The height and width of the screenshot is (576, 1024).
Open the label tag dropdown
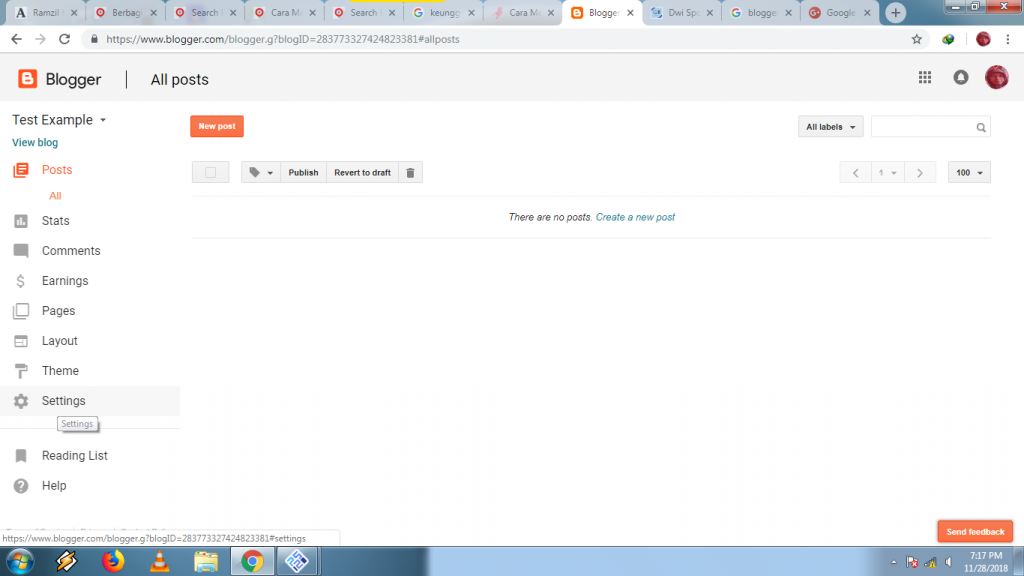click(x=261, y=172)
